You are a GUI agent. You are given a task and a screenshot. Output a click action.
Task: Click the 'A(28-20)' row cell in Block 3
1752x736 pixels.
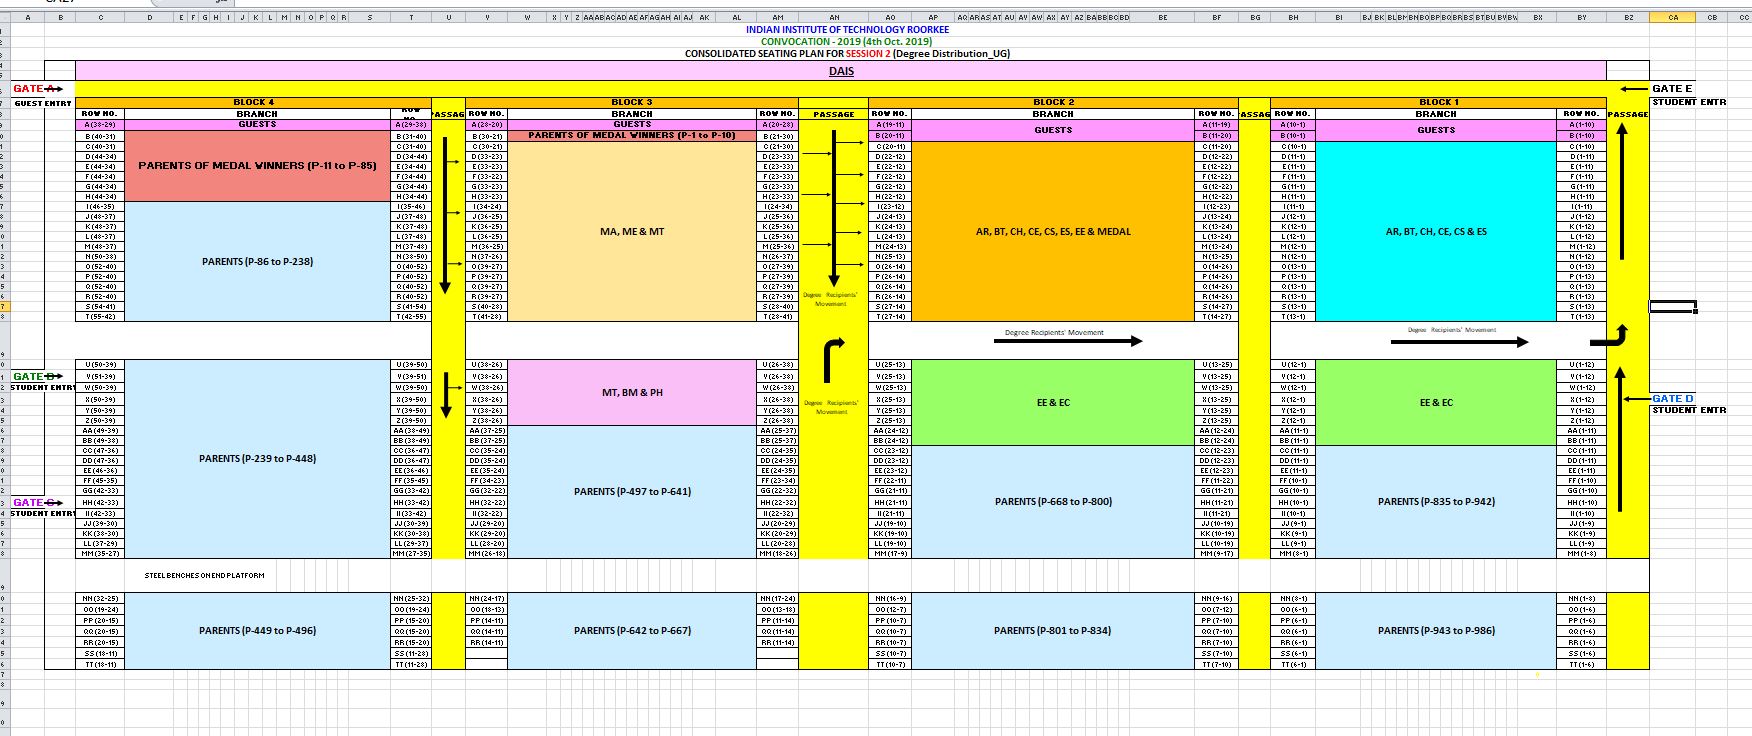(x=486, y=124)
